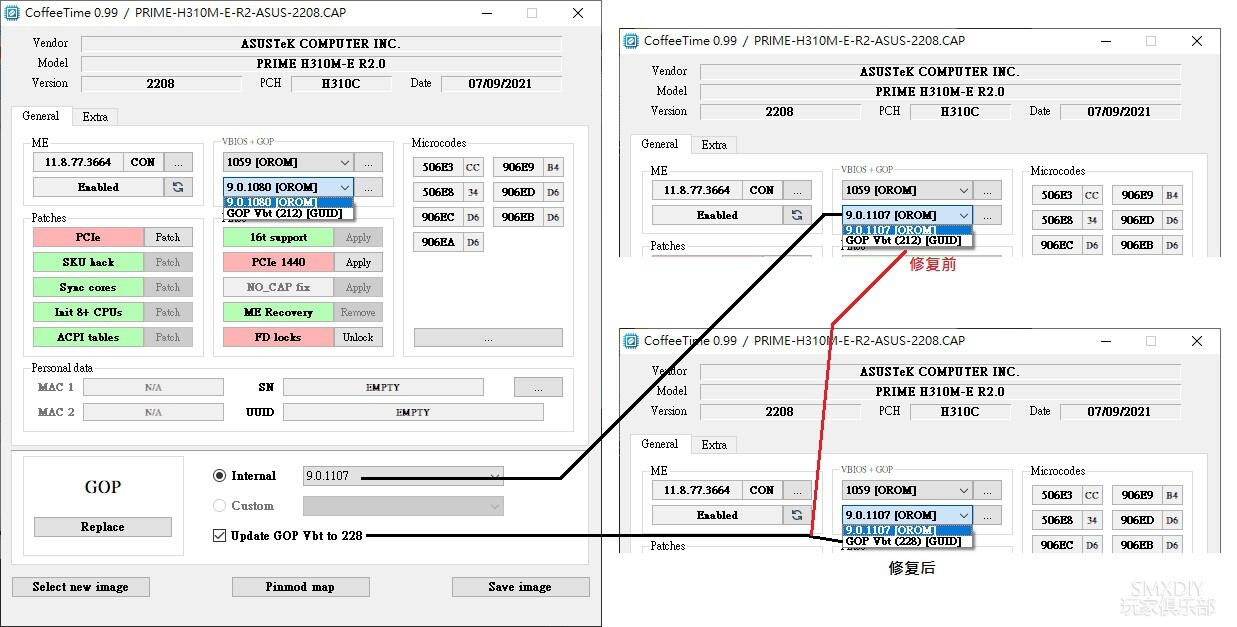Click CON button in main window ME section
The height and width of the screenshot is (627, 1237).
pos(143,162)
